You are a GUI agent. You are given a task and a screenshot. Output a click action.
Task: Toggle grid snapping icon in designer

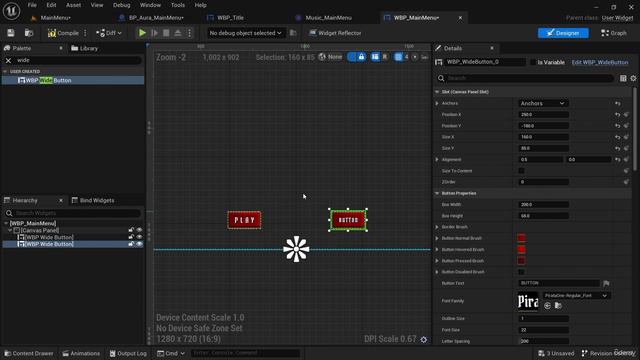pos(398,57)
